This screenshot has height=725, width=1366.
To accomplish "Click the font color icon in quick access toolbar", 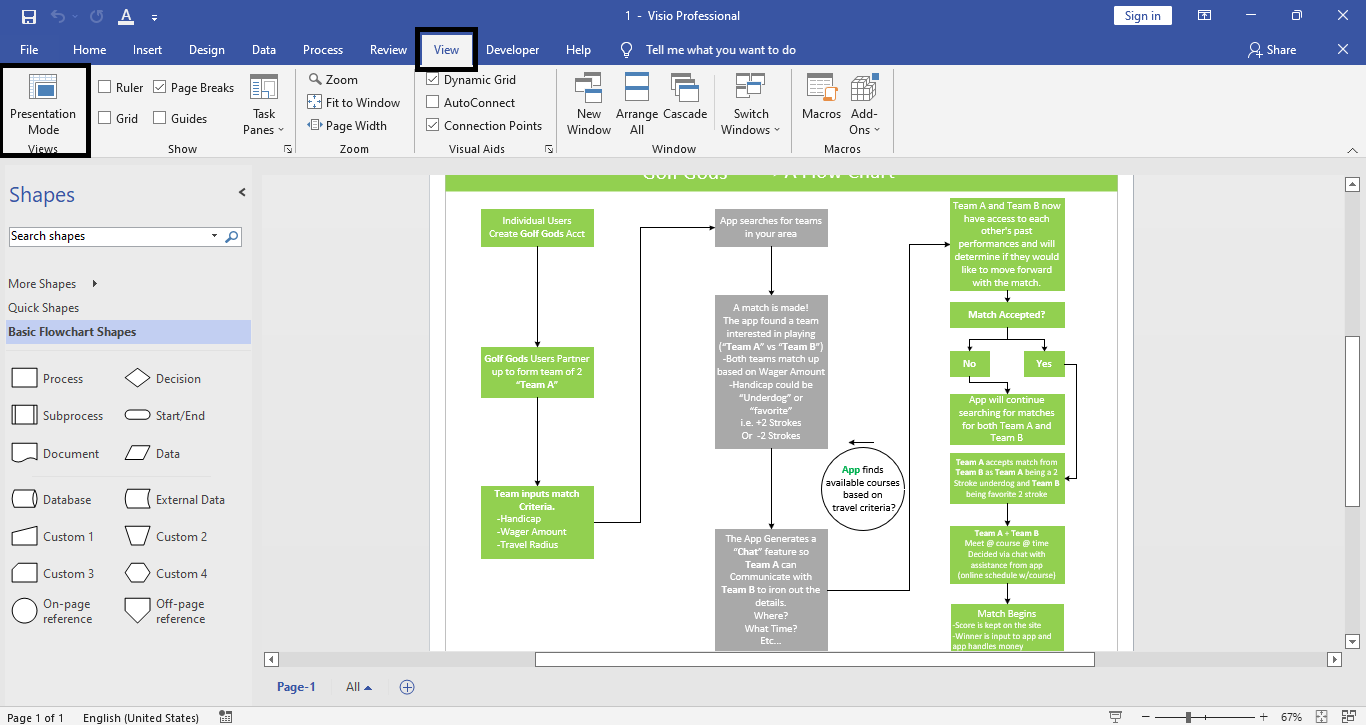I will pyautogui.click(x=125, y=16).
